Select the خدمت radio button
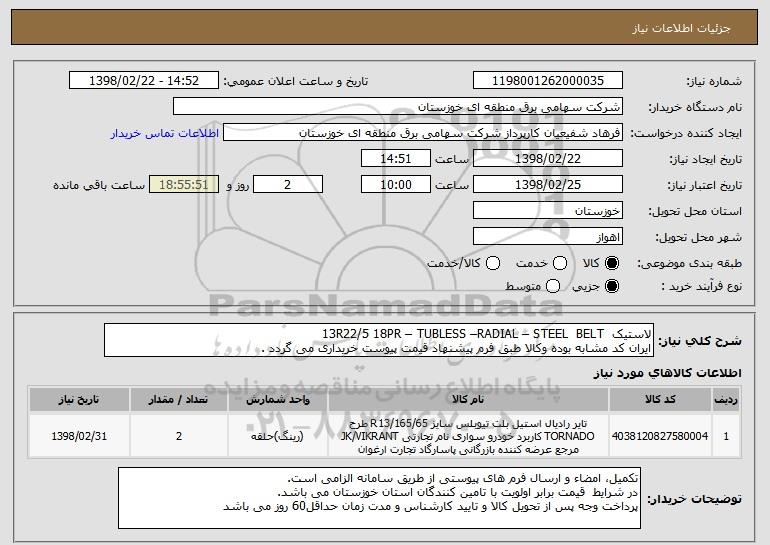This screenshot has height=545, width=770. tap(560, 263)
